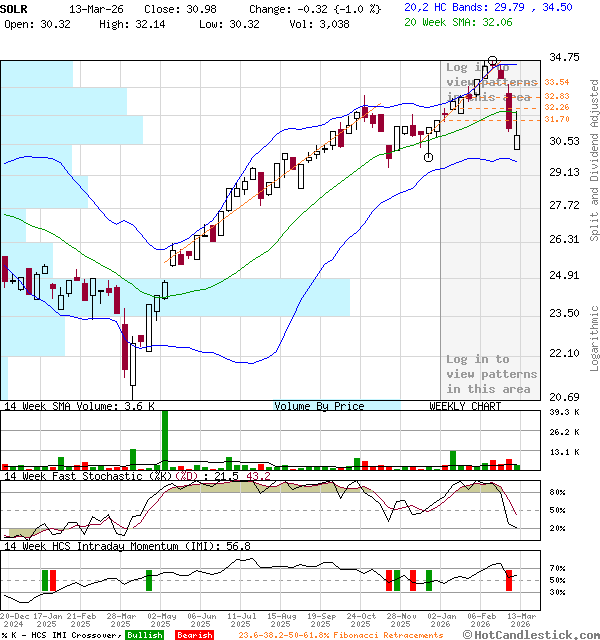Click the lowest candle near 20.69
This screenshot has width=600, height=640.
pos(132,368)
